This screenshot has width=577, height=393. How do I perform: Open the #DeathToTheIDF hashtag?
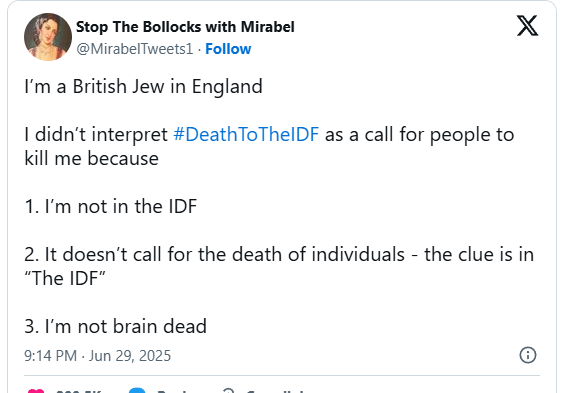246,134
